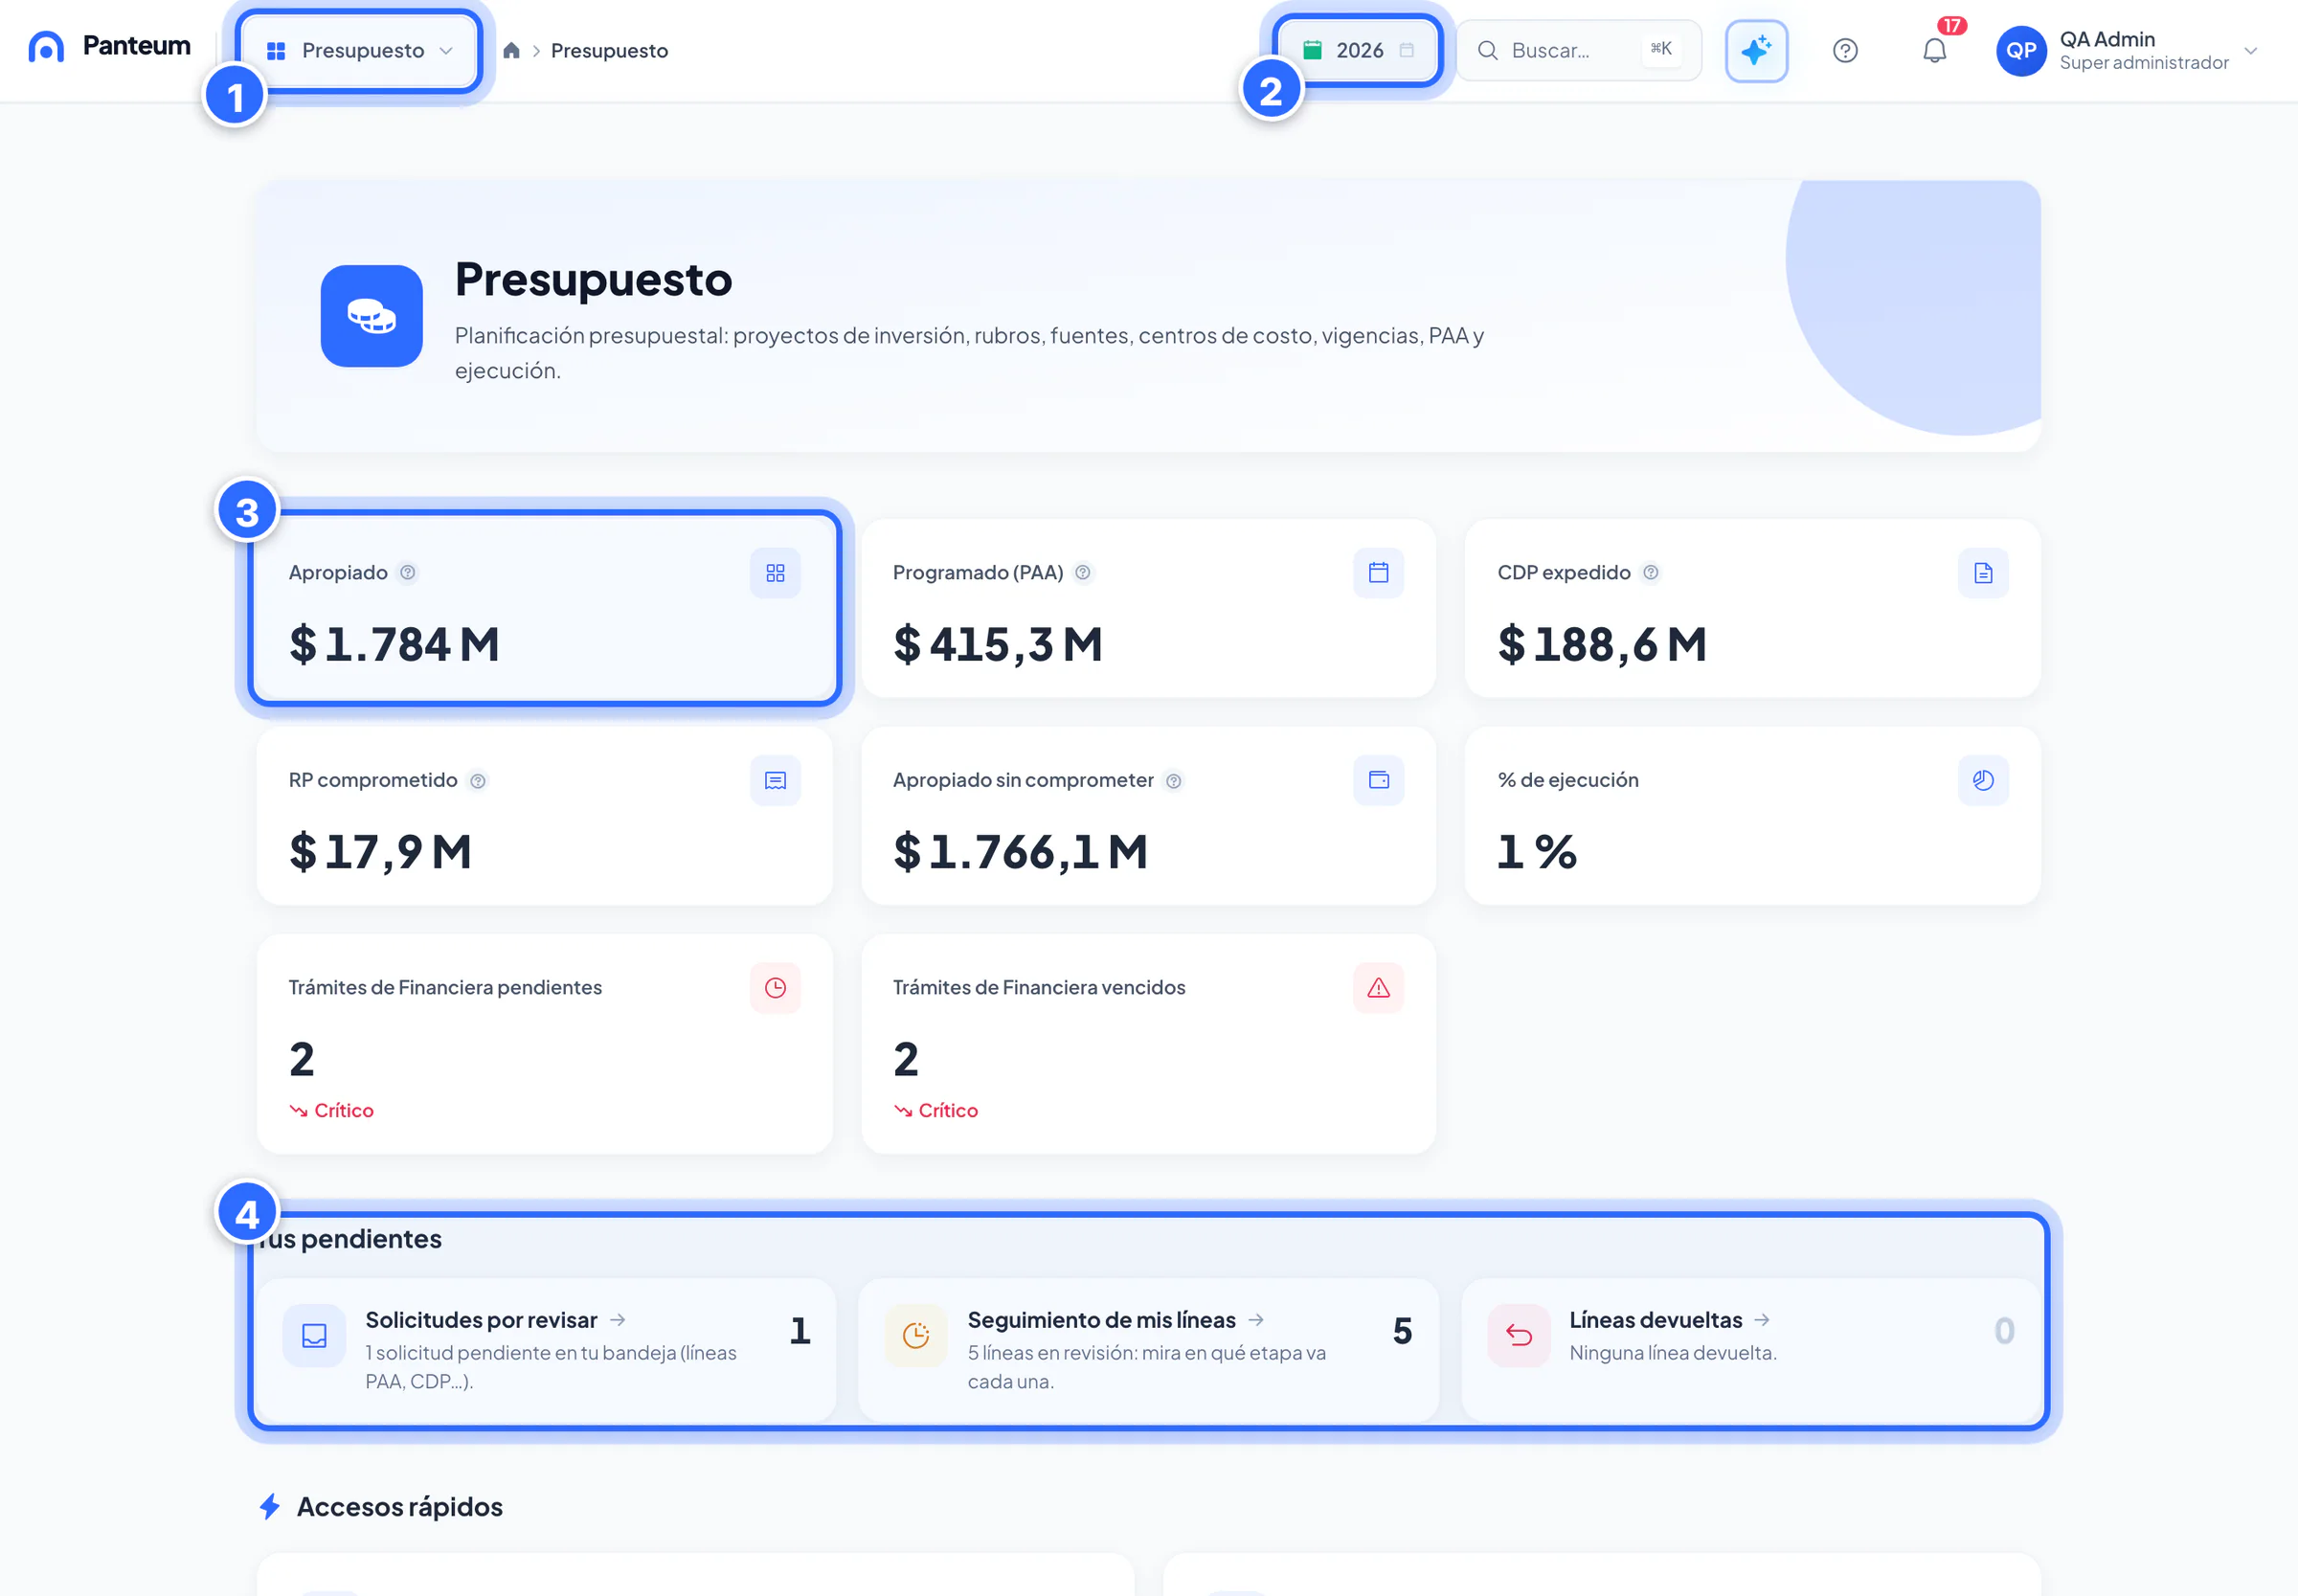
Task: Focus the Buscar search field
Action: click(1578, 50)
